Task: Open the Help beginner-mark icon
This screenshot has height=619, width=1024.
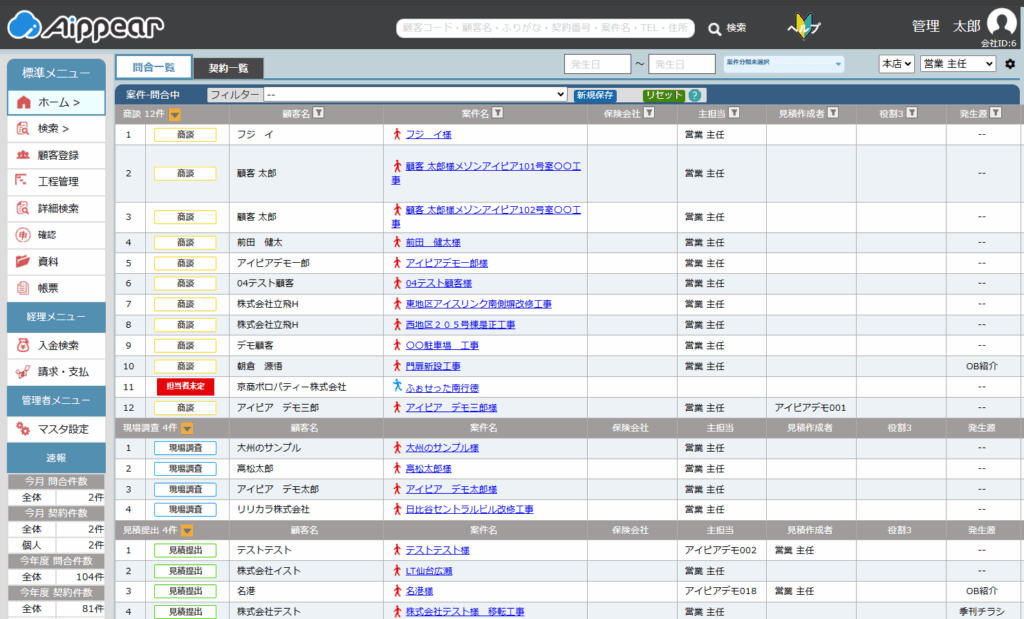Action: click(x=804, y=27)
